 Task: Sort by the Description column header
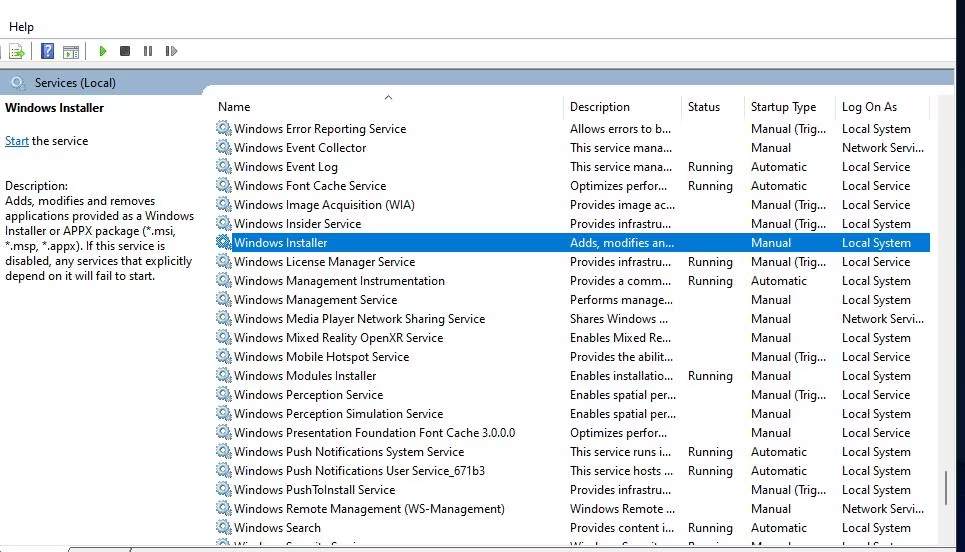pyautogui.click(x=599, y=107)
